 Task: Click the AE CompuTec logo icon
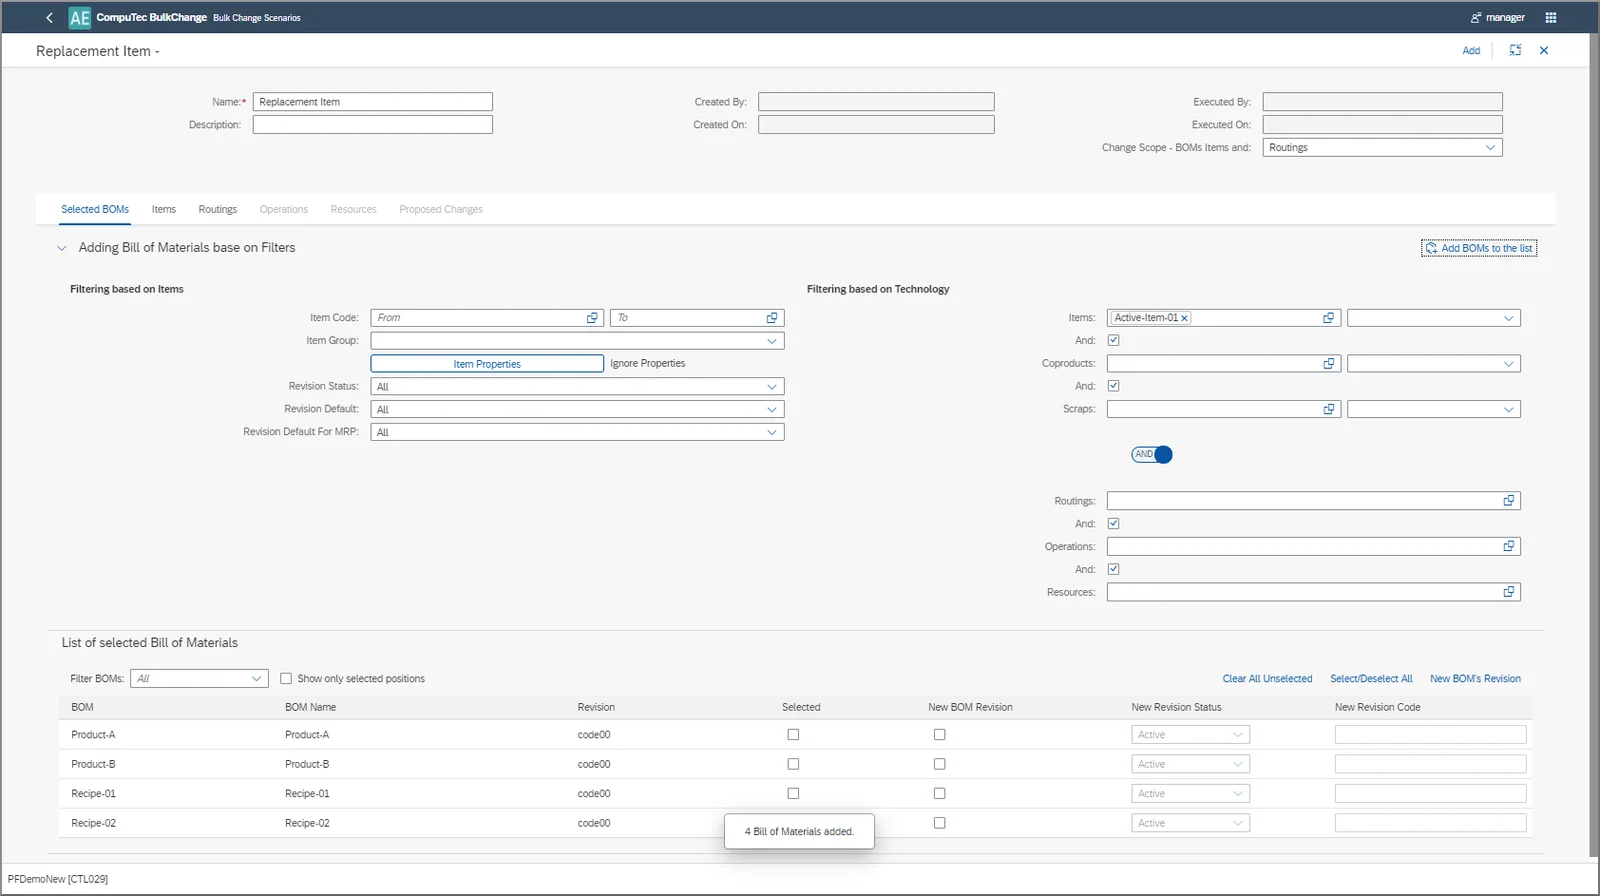pos(79,17)
